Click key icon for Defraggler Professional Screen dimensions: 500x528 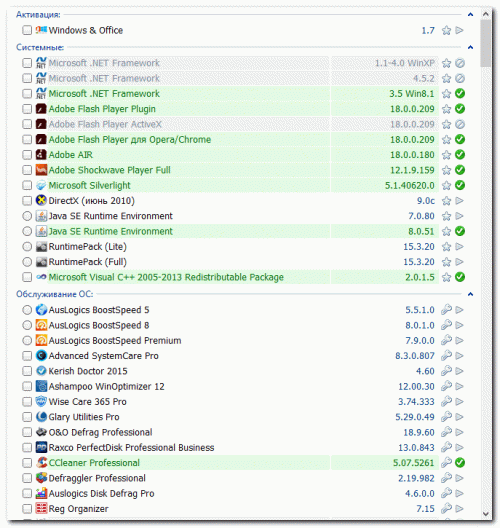click(446, 478)
